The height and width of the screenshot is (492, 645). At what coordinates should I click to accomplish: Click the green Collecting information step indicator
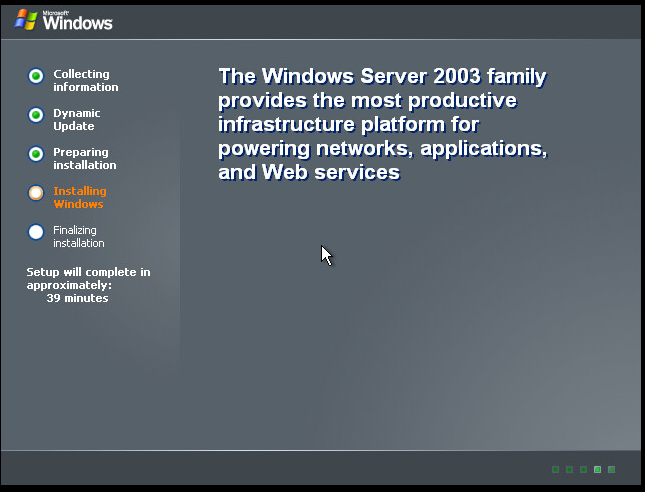point(36,76)
